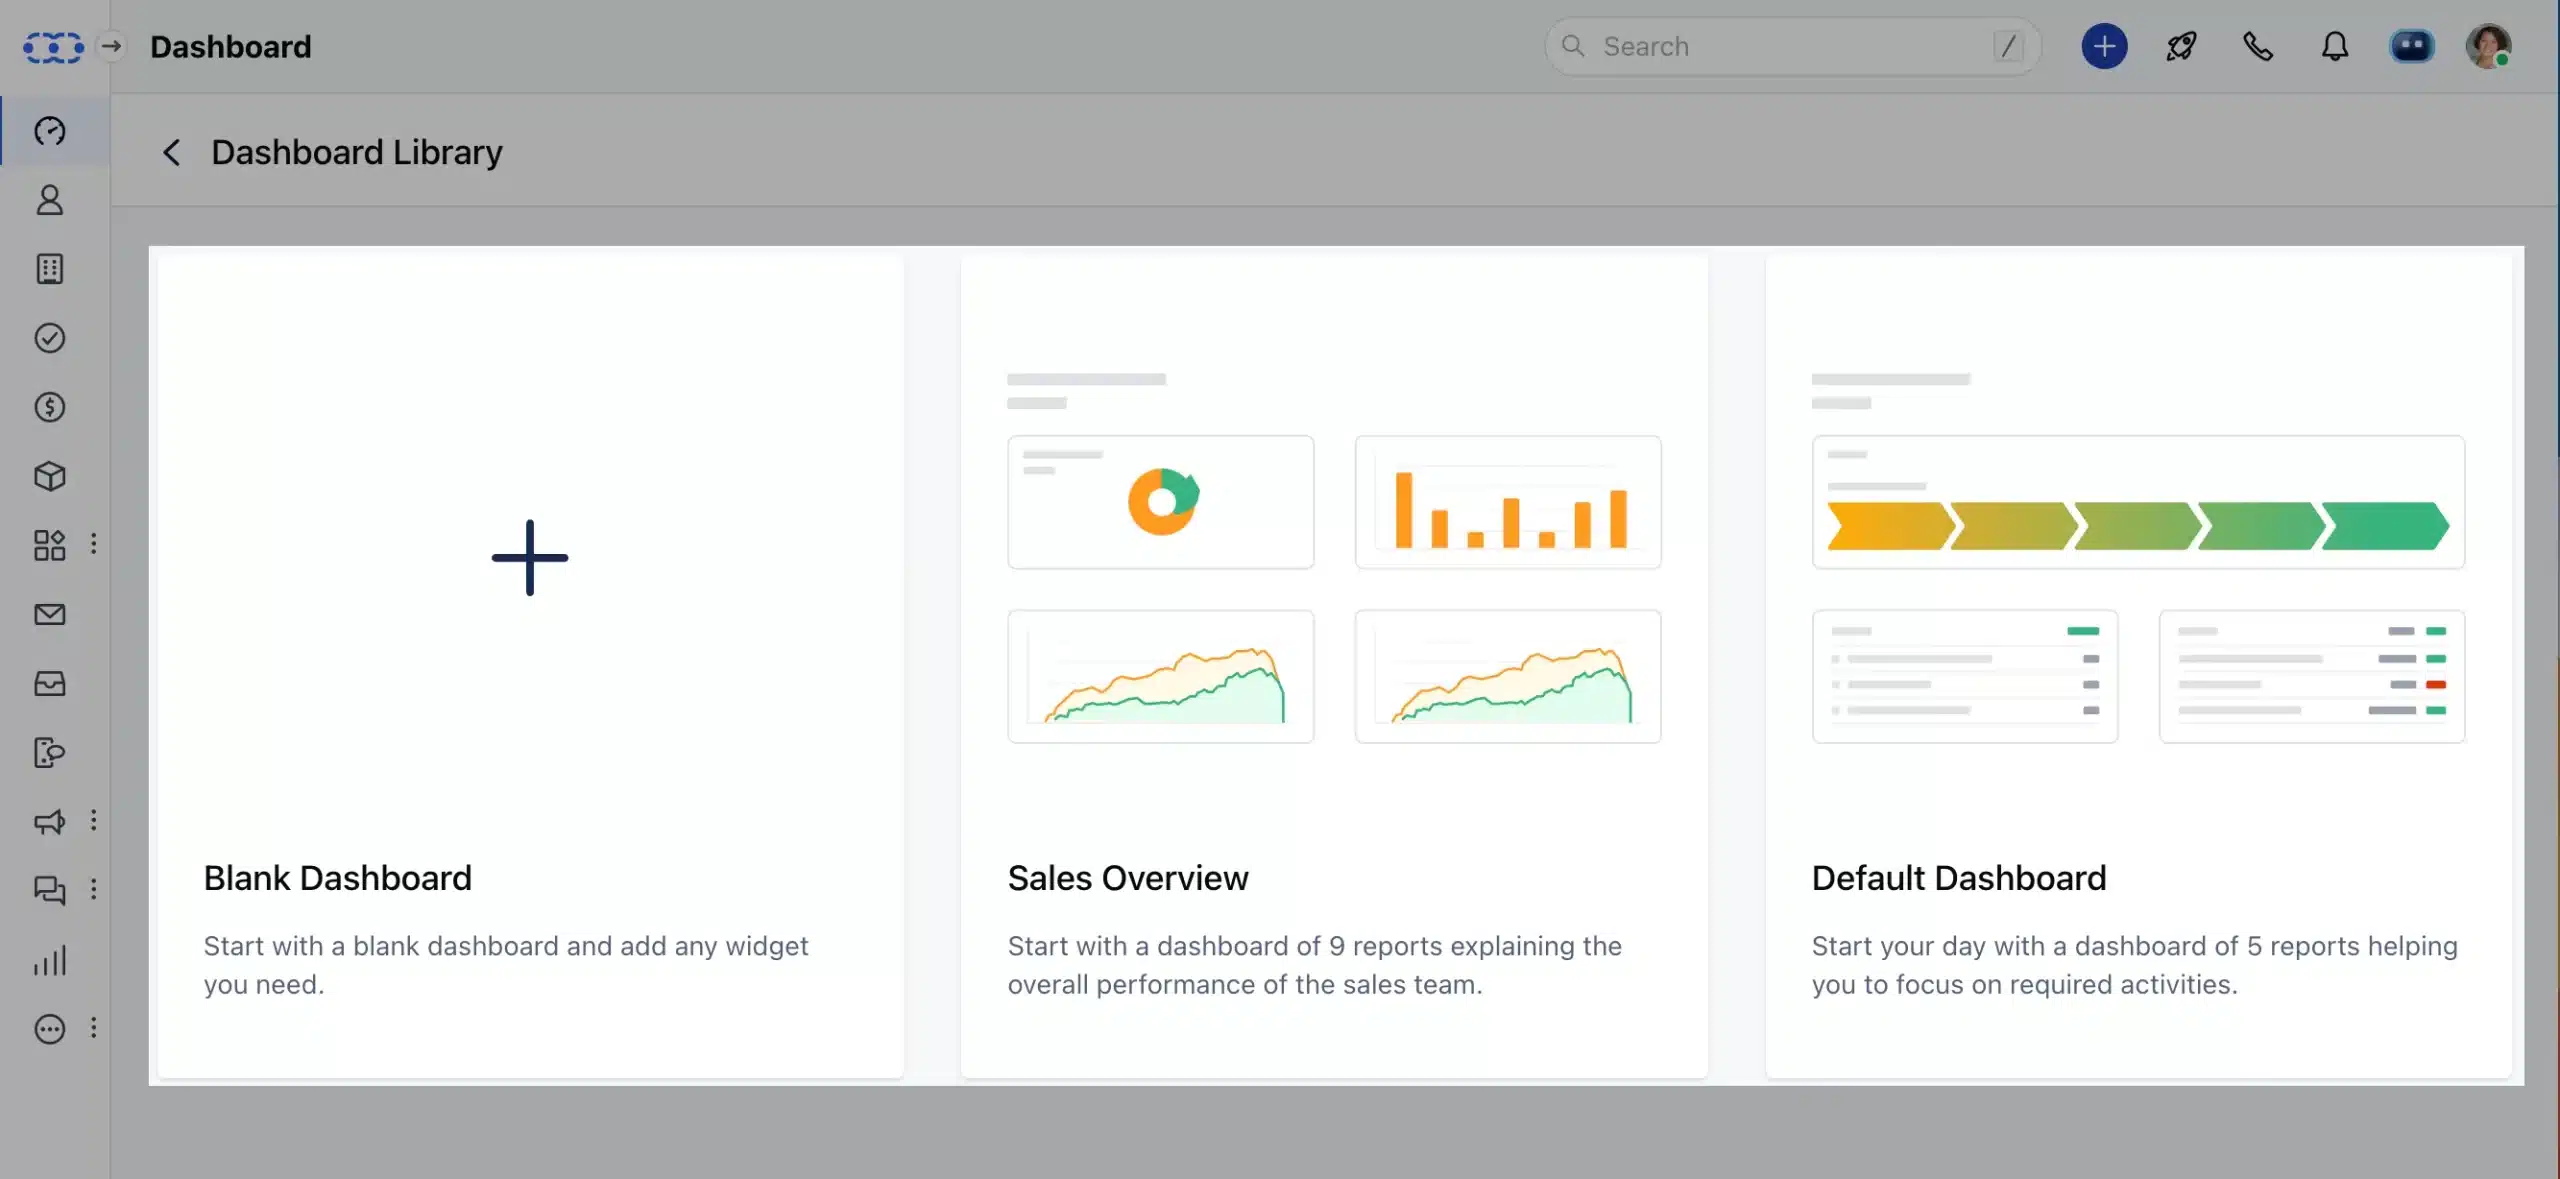Screen dimensions: 2560x1179
Task: Click the Contacts icon in sidebar
Action: tap(49, 199)
